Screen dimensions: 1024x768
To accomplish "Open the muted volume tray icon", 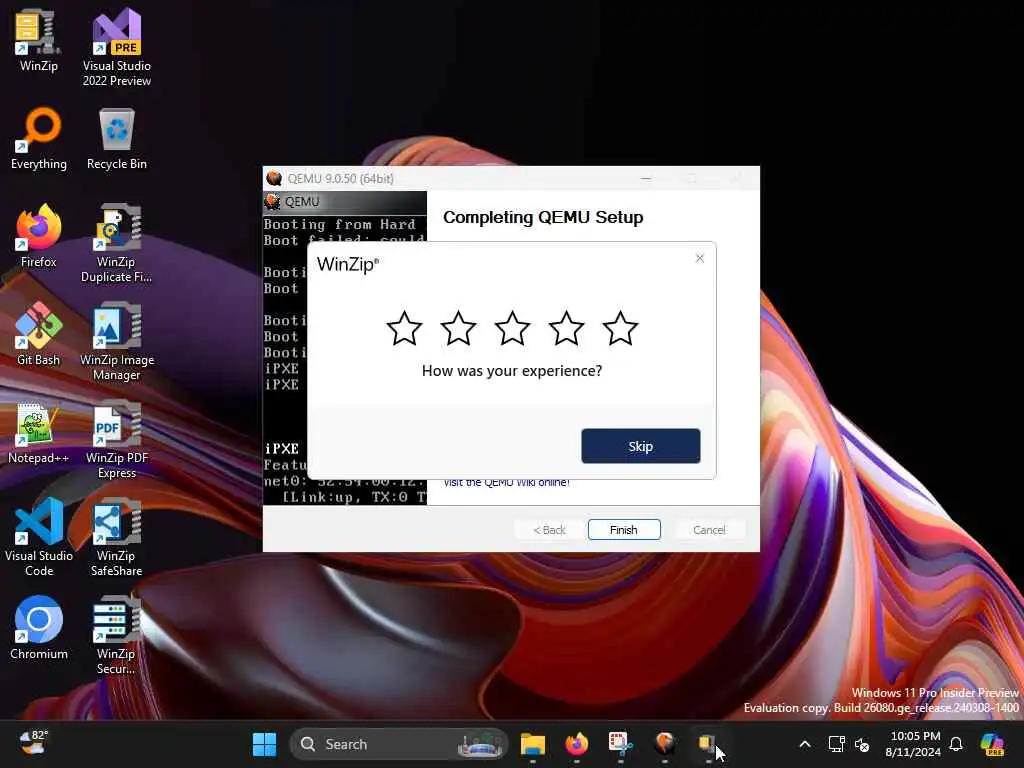I will click(862, 744).
